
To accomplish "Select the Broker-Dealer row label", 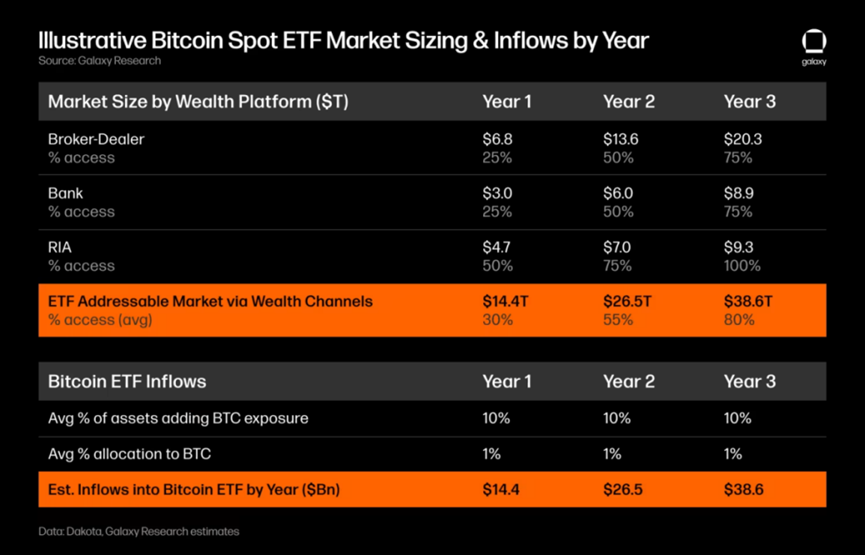I will [96, 139].
